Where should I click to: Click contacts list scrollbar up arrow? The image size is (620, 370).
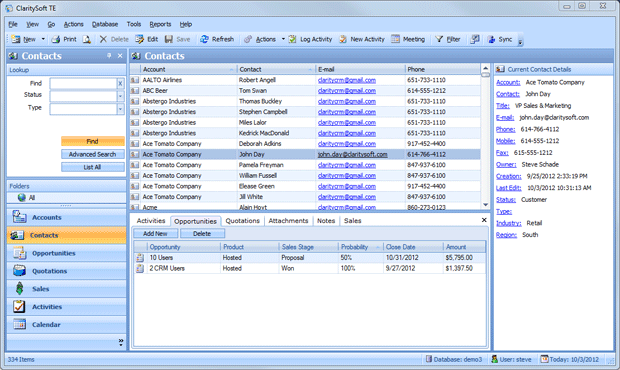tap(485, 68)
